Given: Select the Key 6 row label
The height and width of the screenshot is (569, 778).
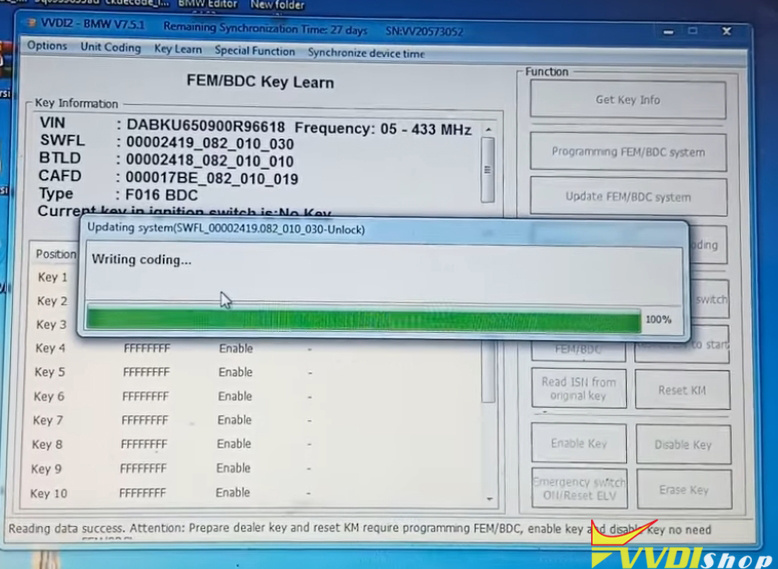Looking at the screenshot, I should pos(49,396).
